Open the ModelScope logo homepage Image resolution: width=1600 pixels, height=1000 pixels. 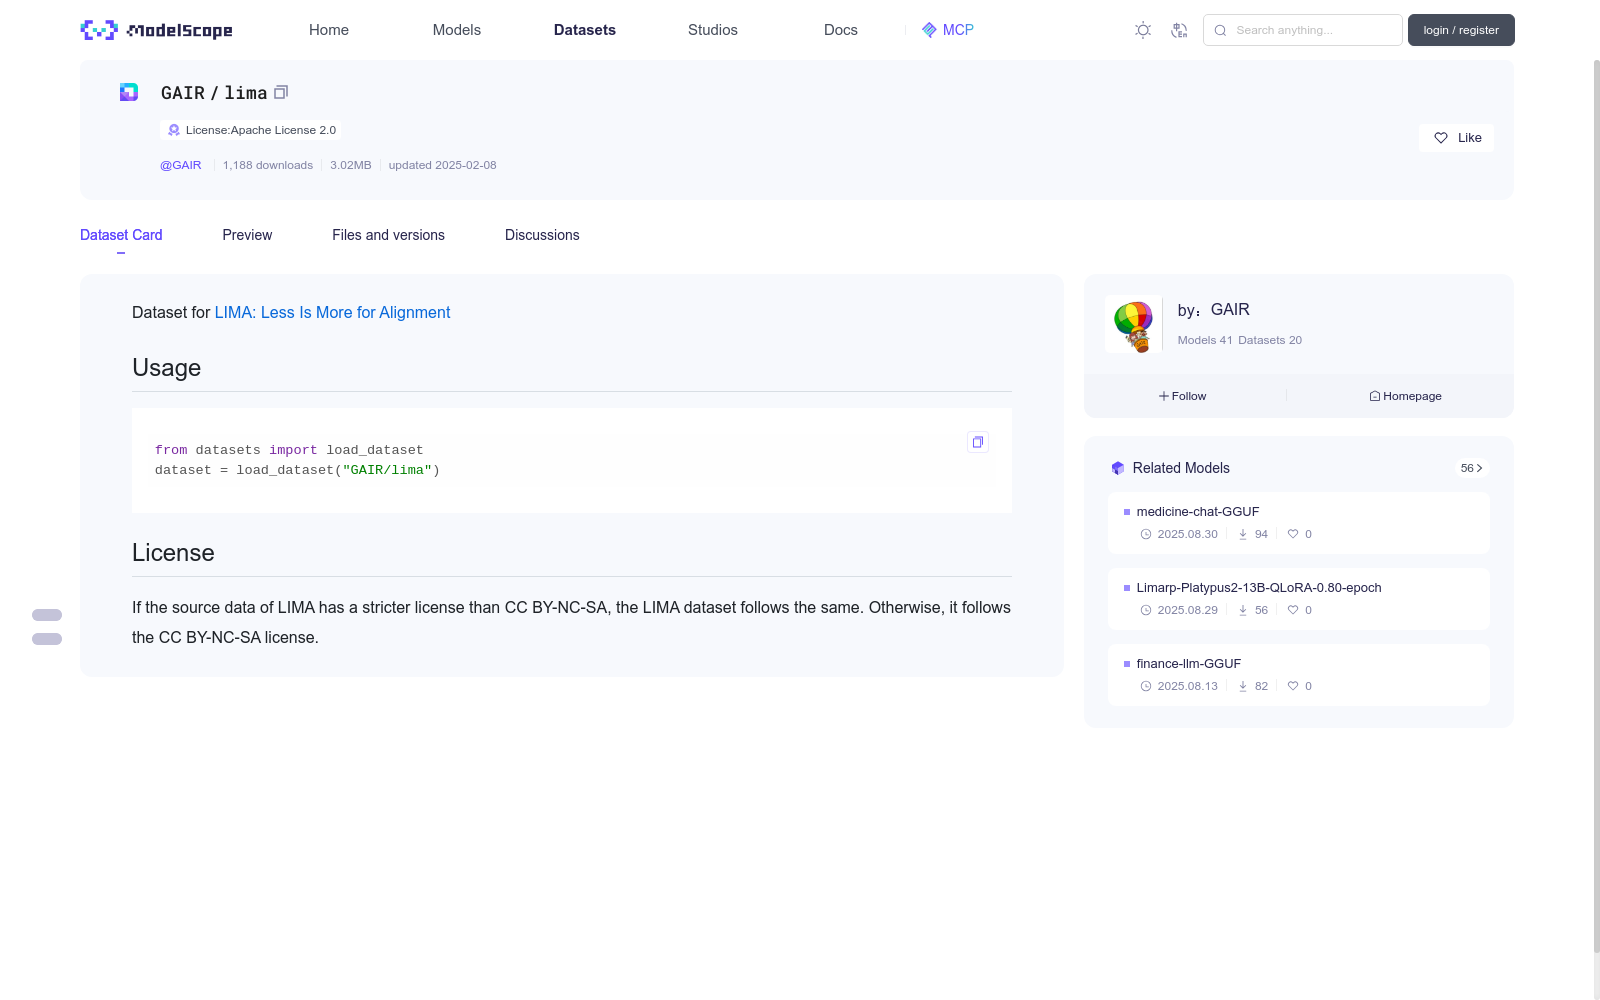157,30
